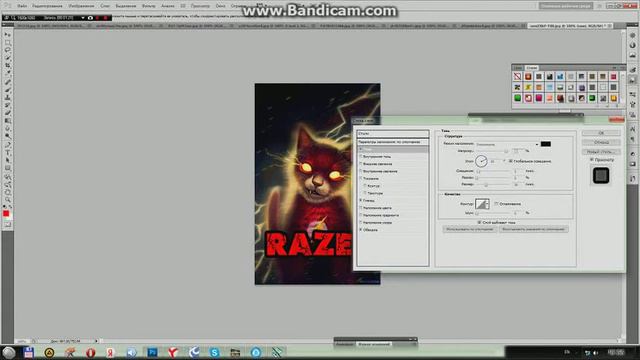Disable the Глянец style checkbox

[360, 200]
